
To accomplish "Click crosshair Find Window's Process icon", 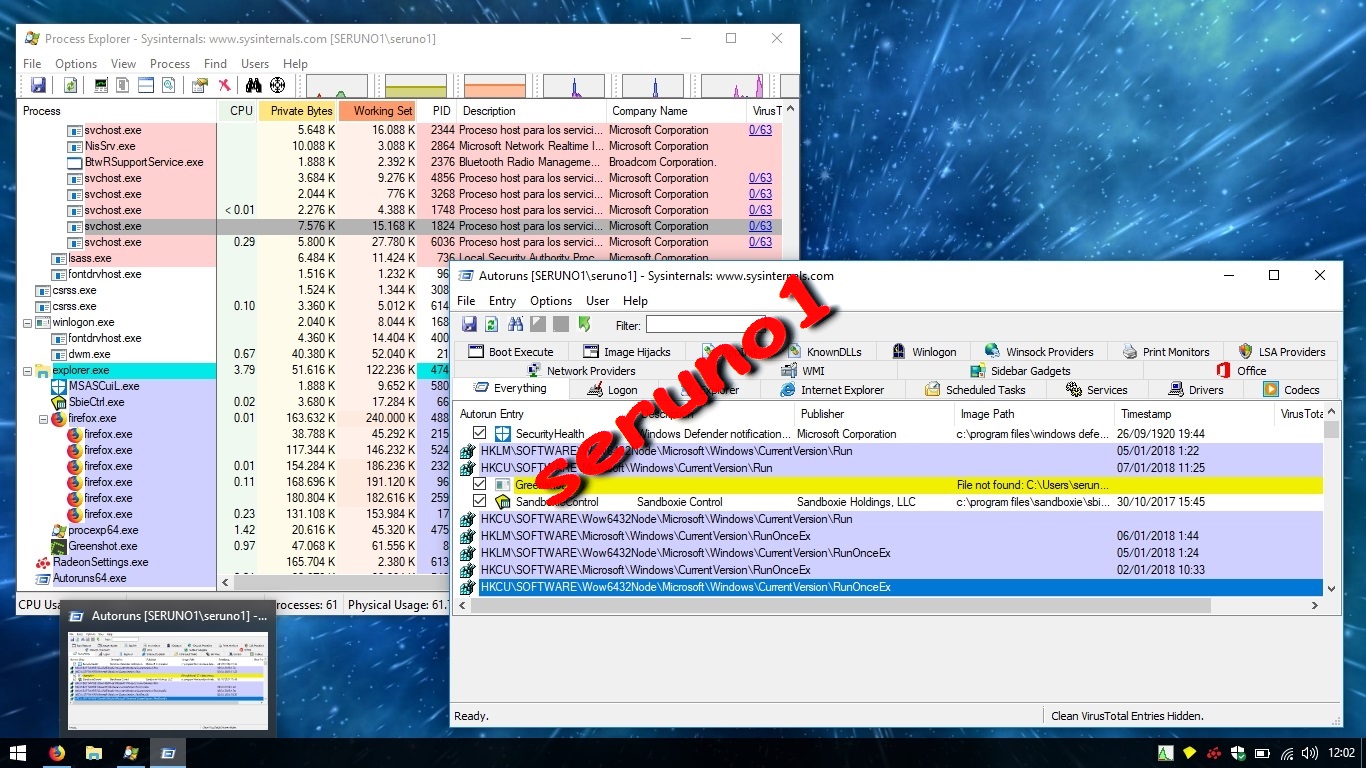I will [x=278, y=86].
